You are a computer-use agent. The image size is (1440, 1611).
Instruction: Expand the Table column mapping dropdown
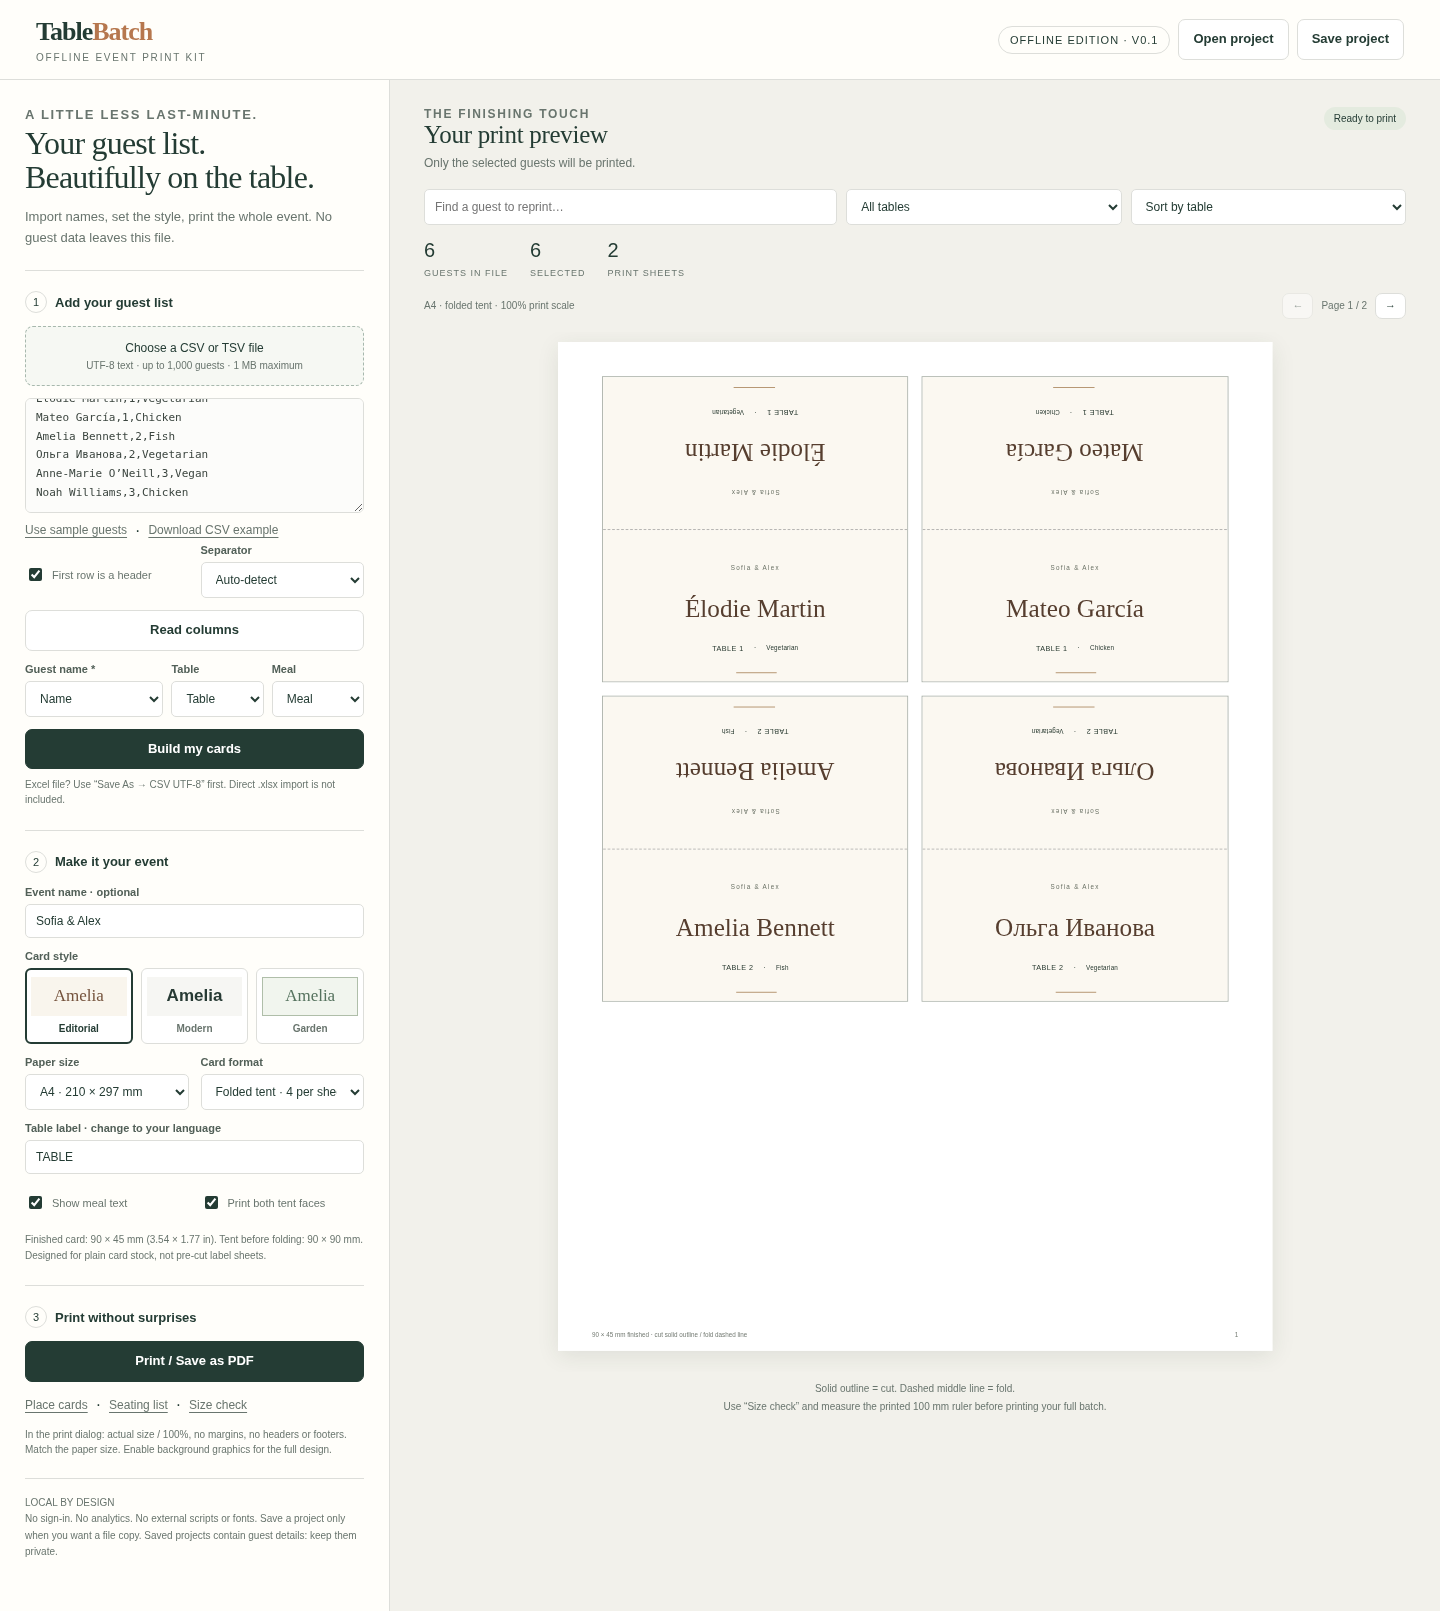tap(217, 699)
